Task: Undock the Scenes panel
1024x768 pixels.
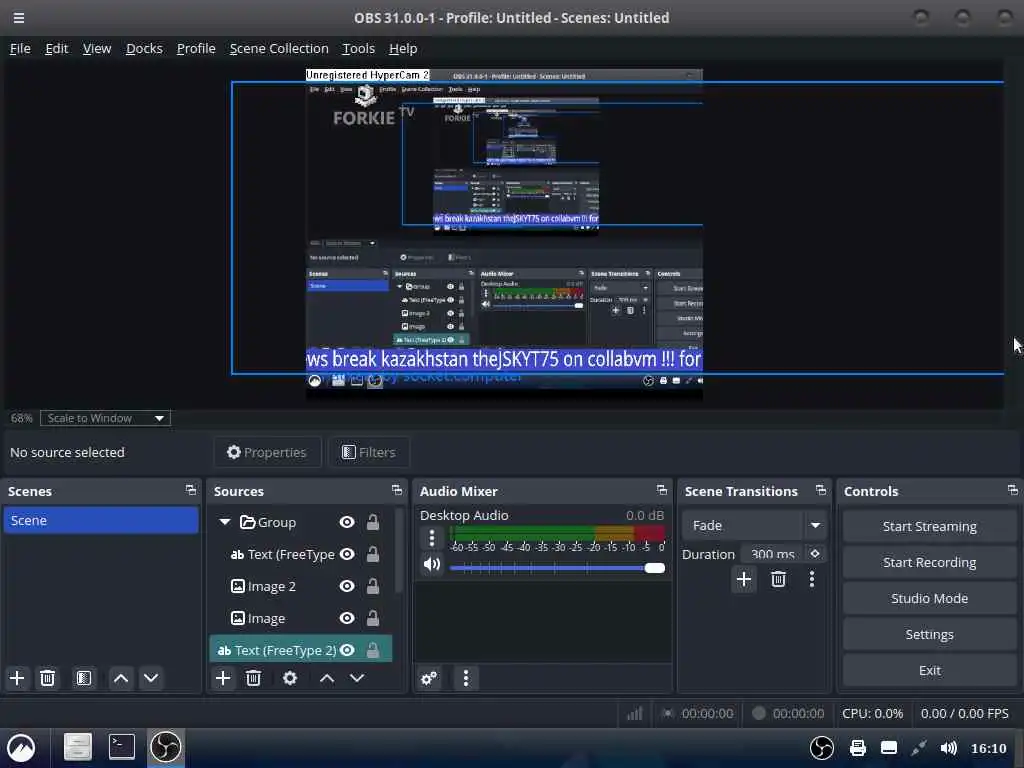Action: [191, 490]
